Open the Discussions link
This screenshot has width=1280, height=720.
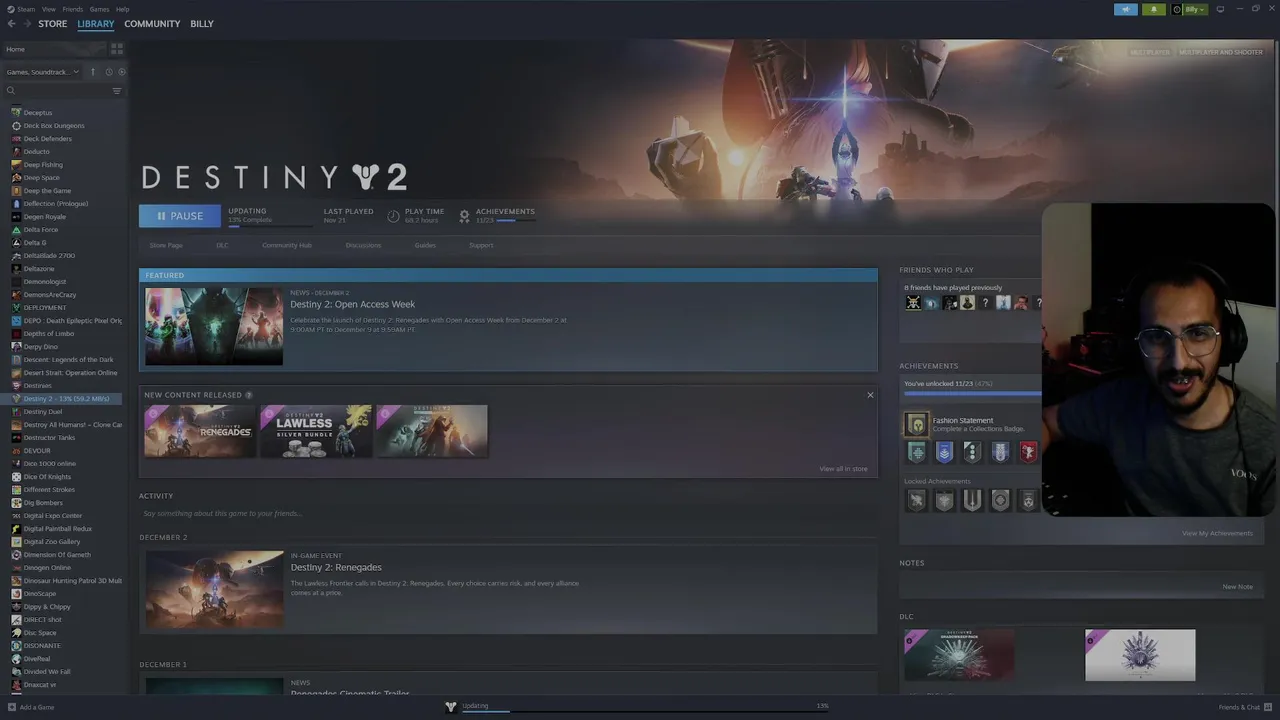(363, 245)
